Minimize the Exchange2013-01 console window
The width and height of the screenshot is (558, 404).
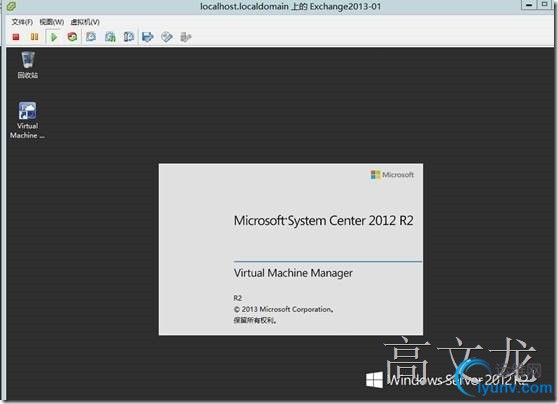tap(529, 5)
